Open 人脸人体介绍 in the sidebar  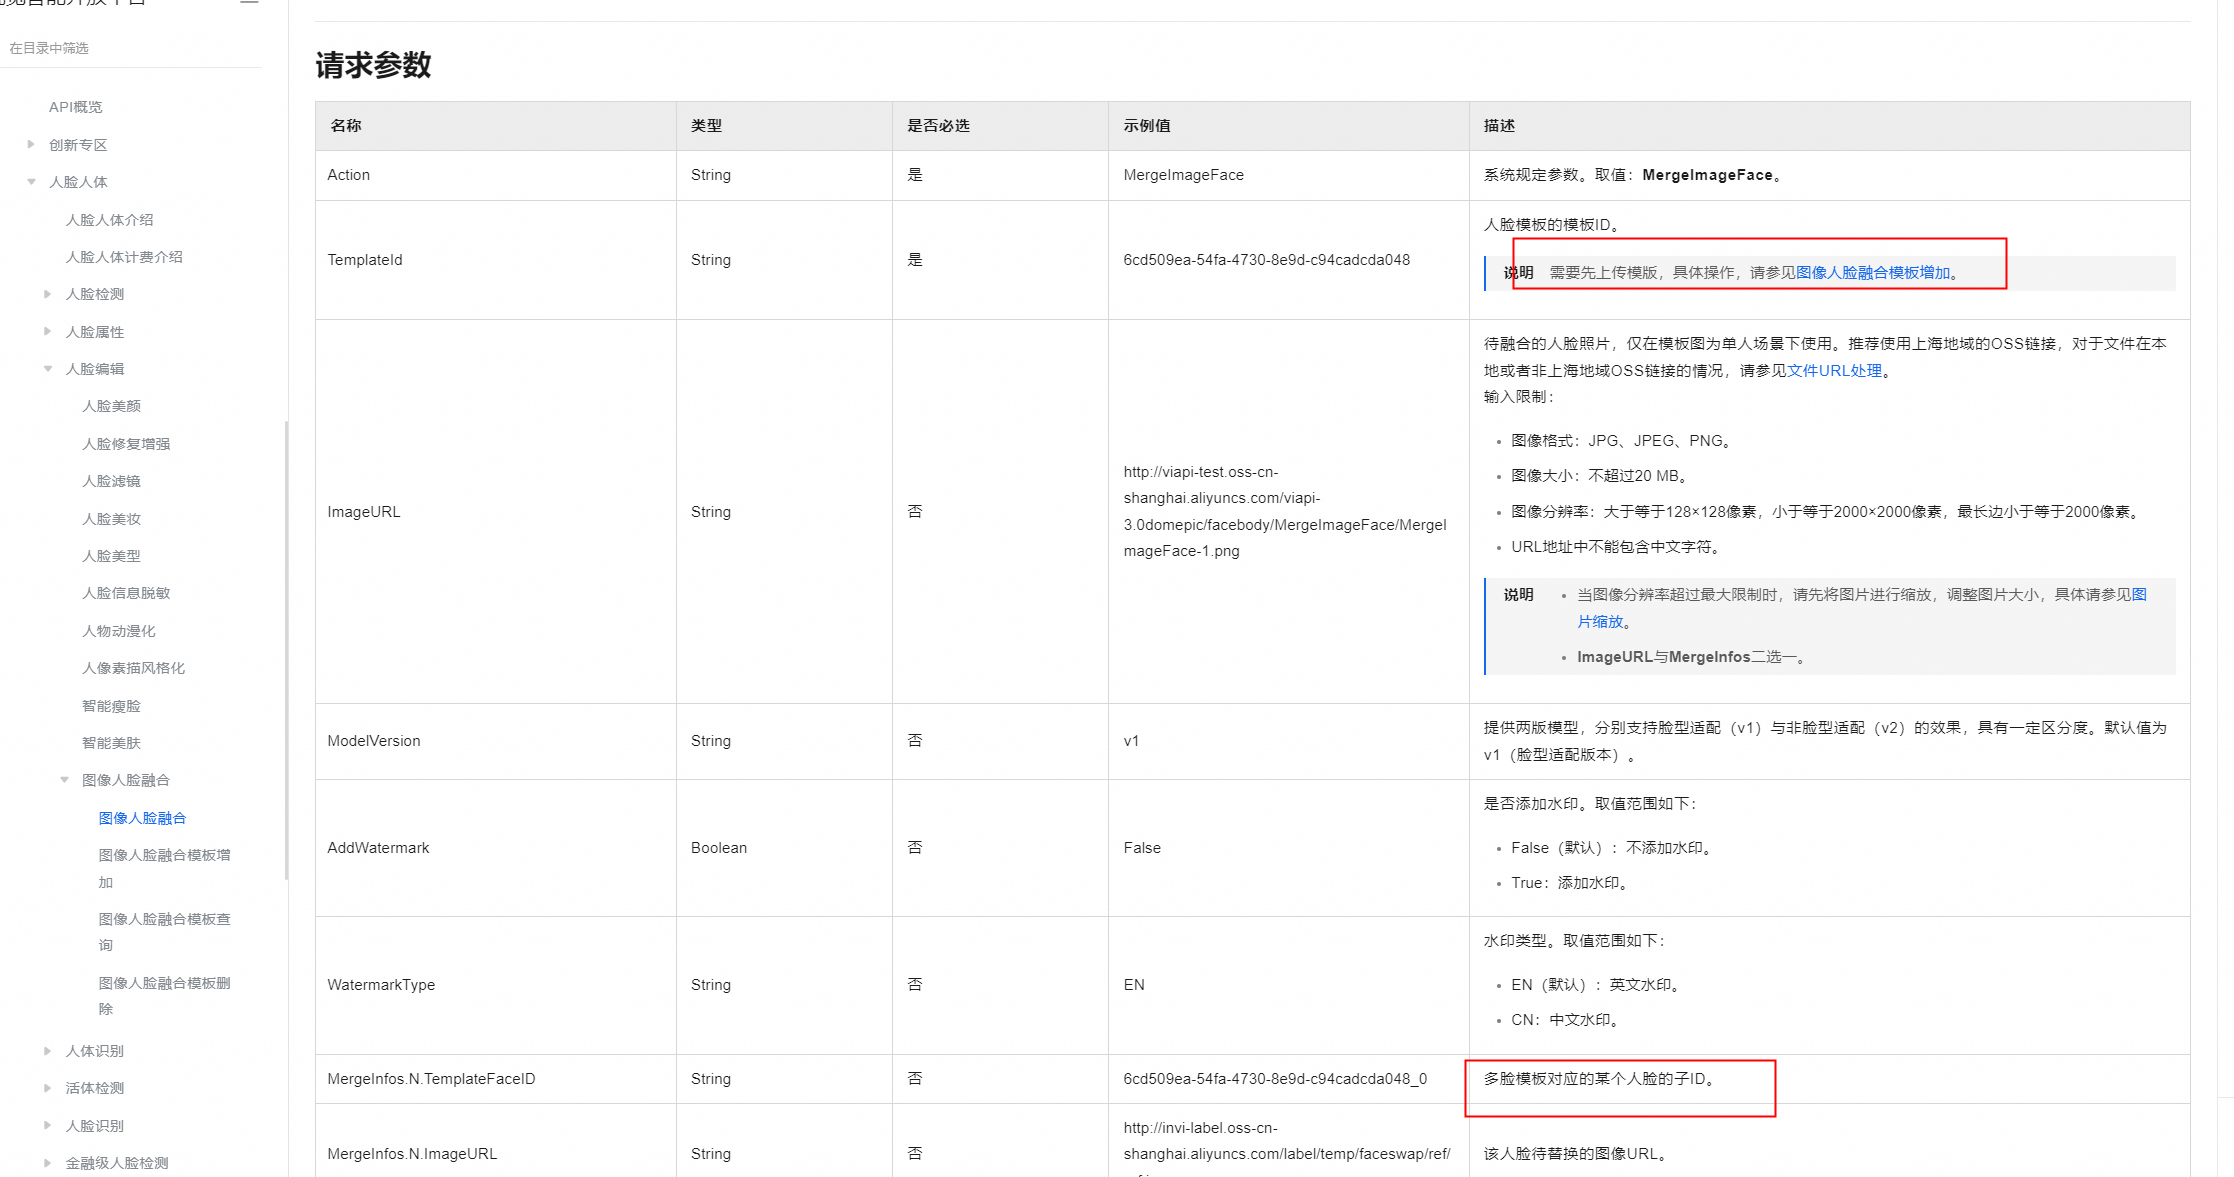(x=110, y=220)
